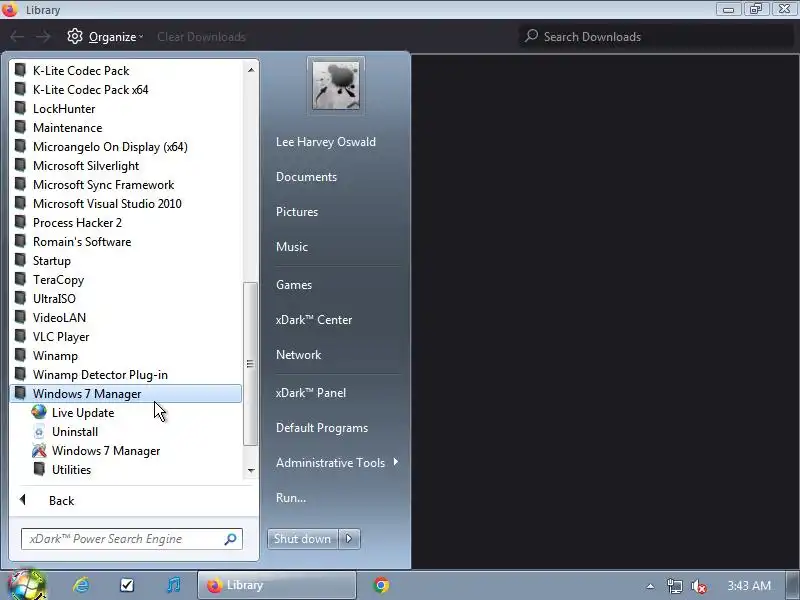Viewport: 800px width, 600px height.
Task: Click the search magnifier in xDark search box
Action: (231, 539)
